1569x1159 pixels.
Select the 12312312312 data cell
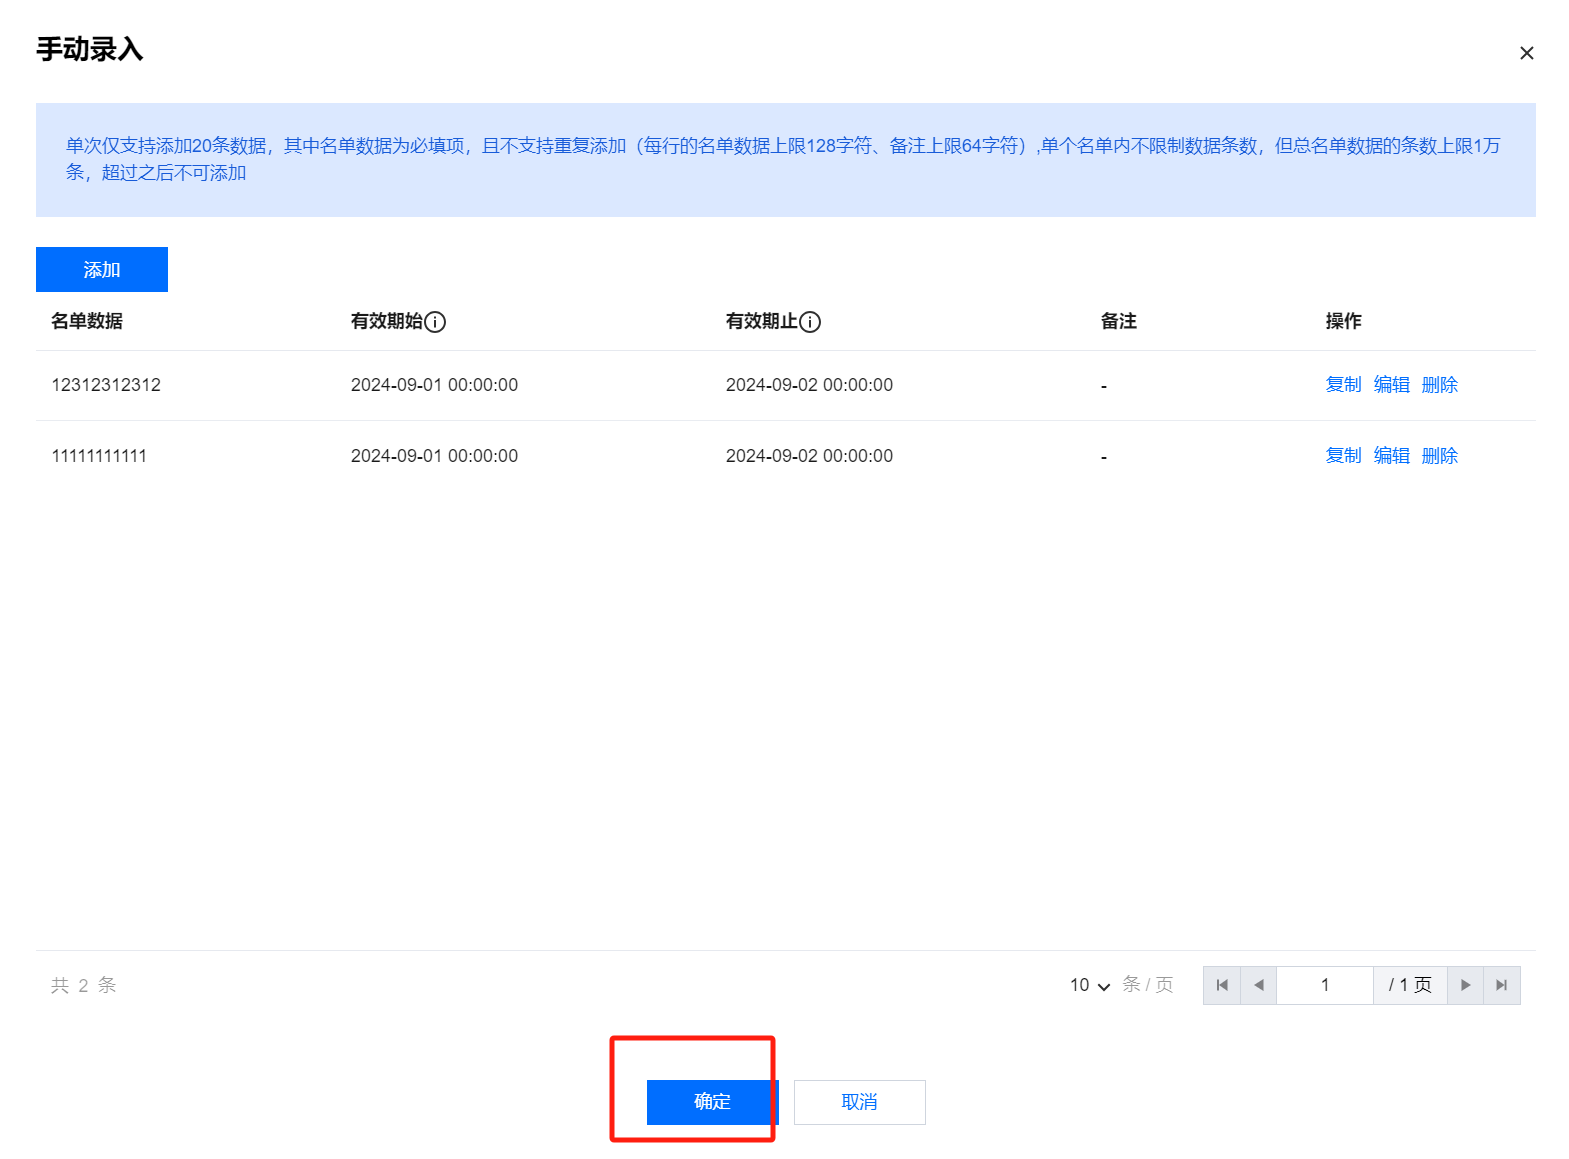click(x=106, y=385)
